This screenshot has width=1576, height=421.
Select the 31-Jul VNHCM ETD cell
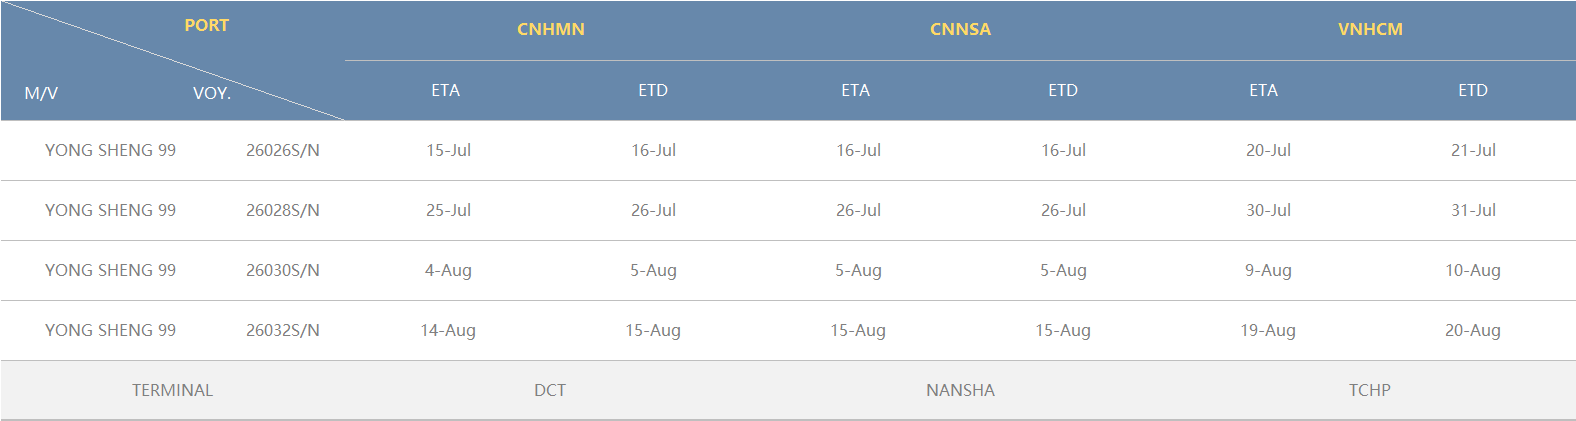coord(1473,210)
